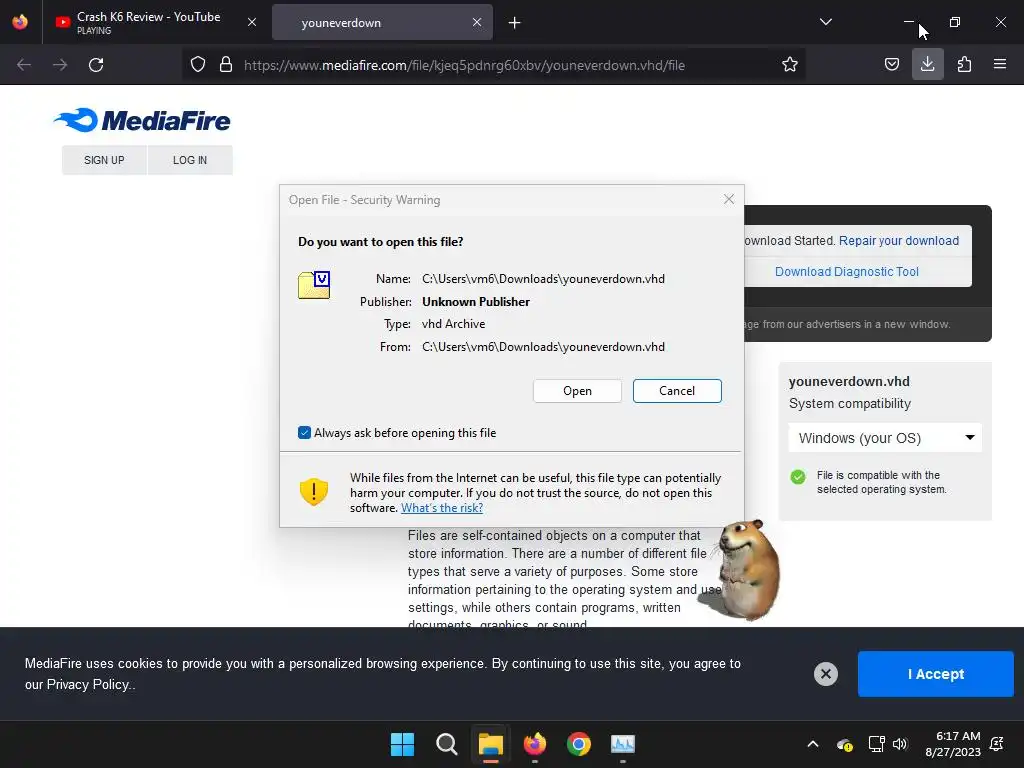
Task: Click the vhd file icon in dialog
Action: (x=314, y=285)
